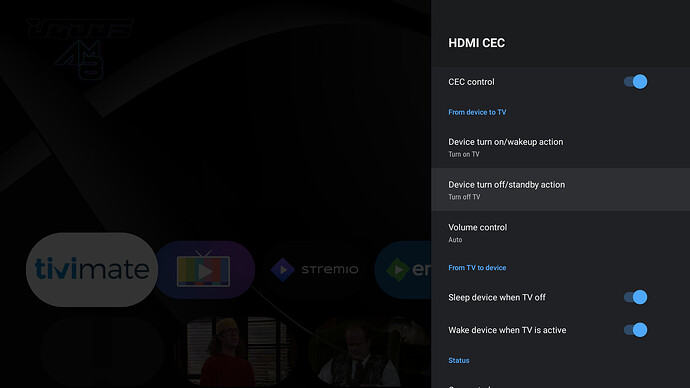The height and width of the screenshot is (388, 690).
Task: Click the Turn on TV value text
Action: click(464, 154)
